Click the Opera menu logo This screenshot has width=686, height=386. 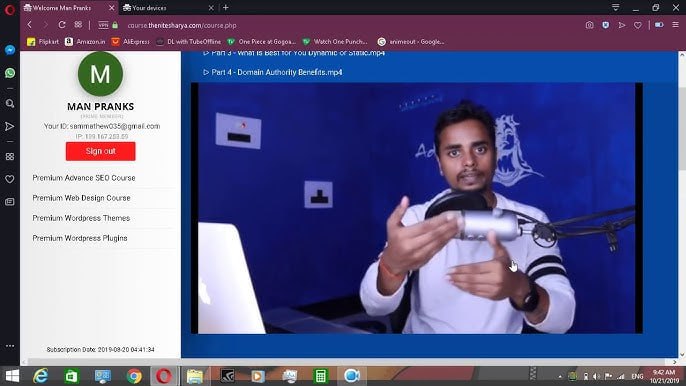(x=10, y=9)
